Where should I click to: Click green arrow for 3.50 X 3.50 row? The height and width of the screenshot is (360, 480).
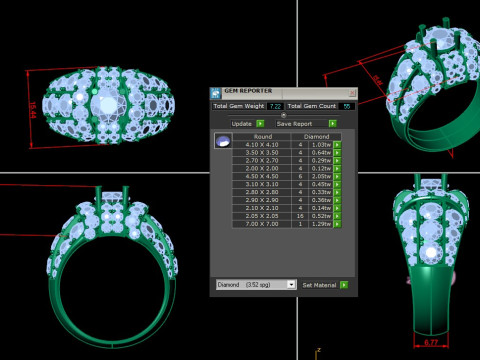point(337,153)
